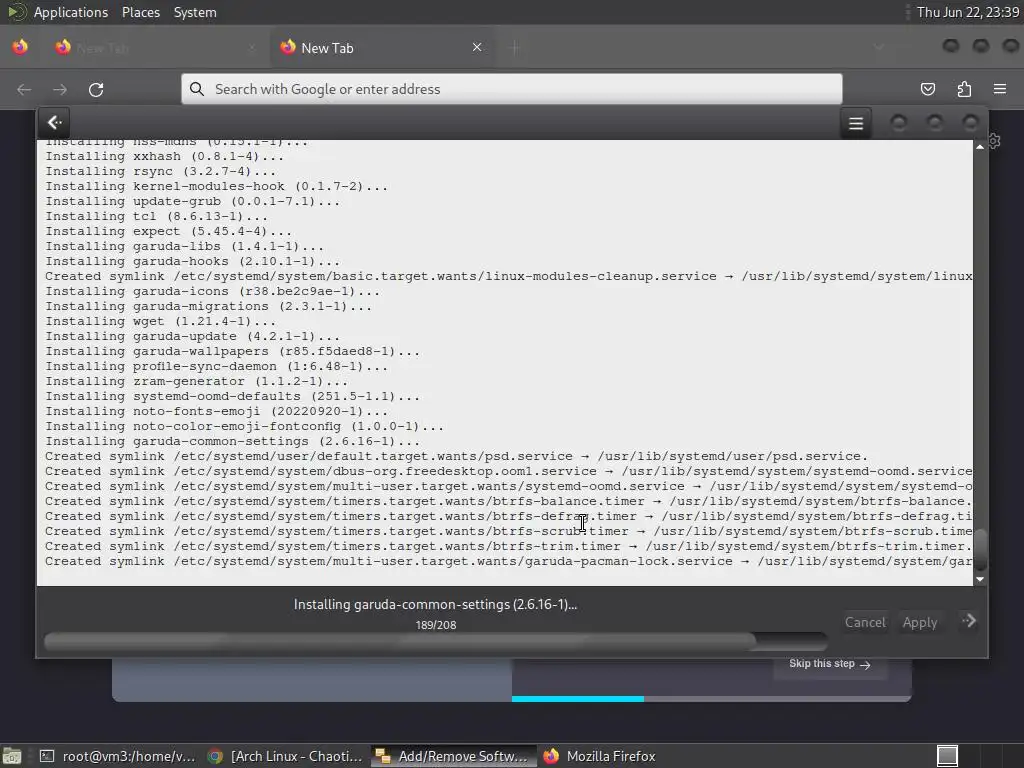Open new tab page settings gear
The height and width of the screenshot is (768, 1024).
994,141
